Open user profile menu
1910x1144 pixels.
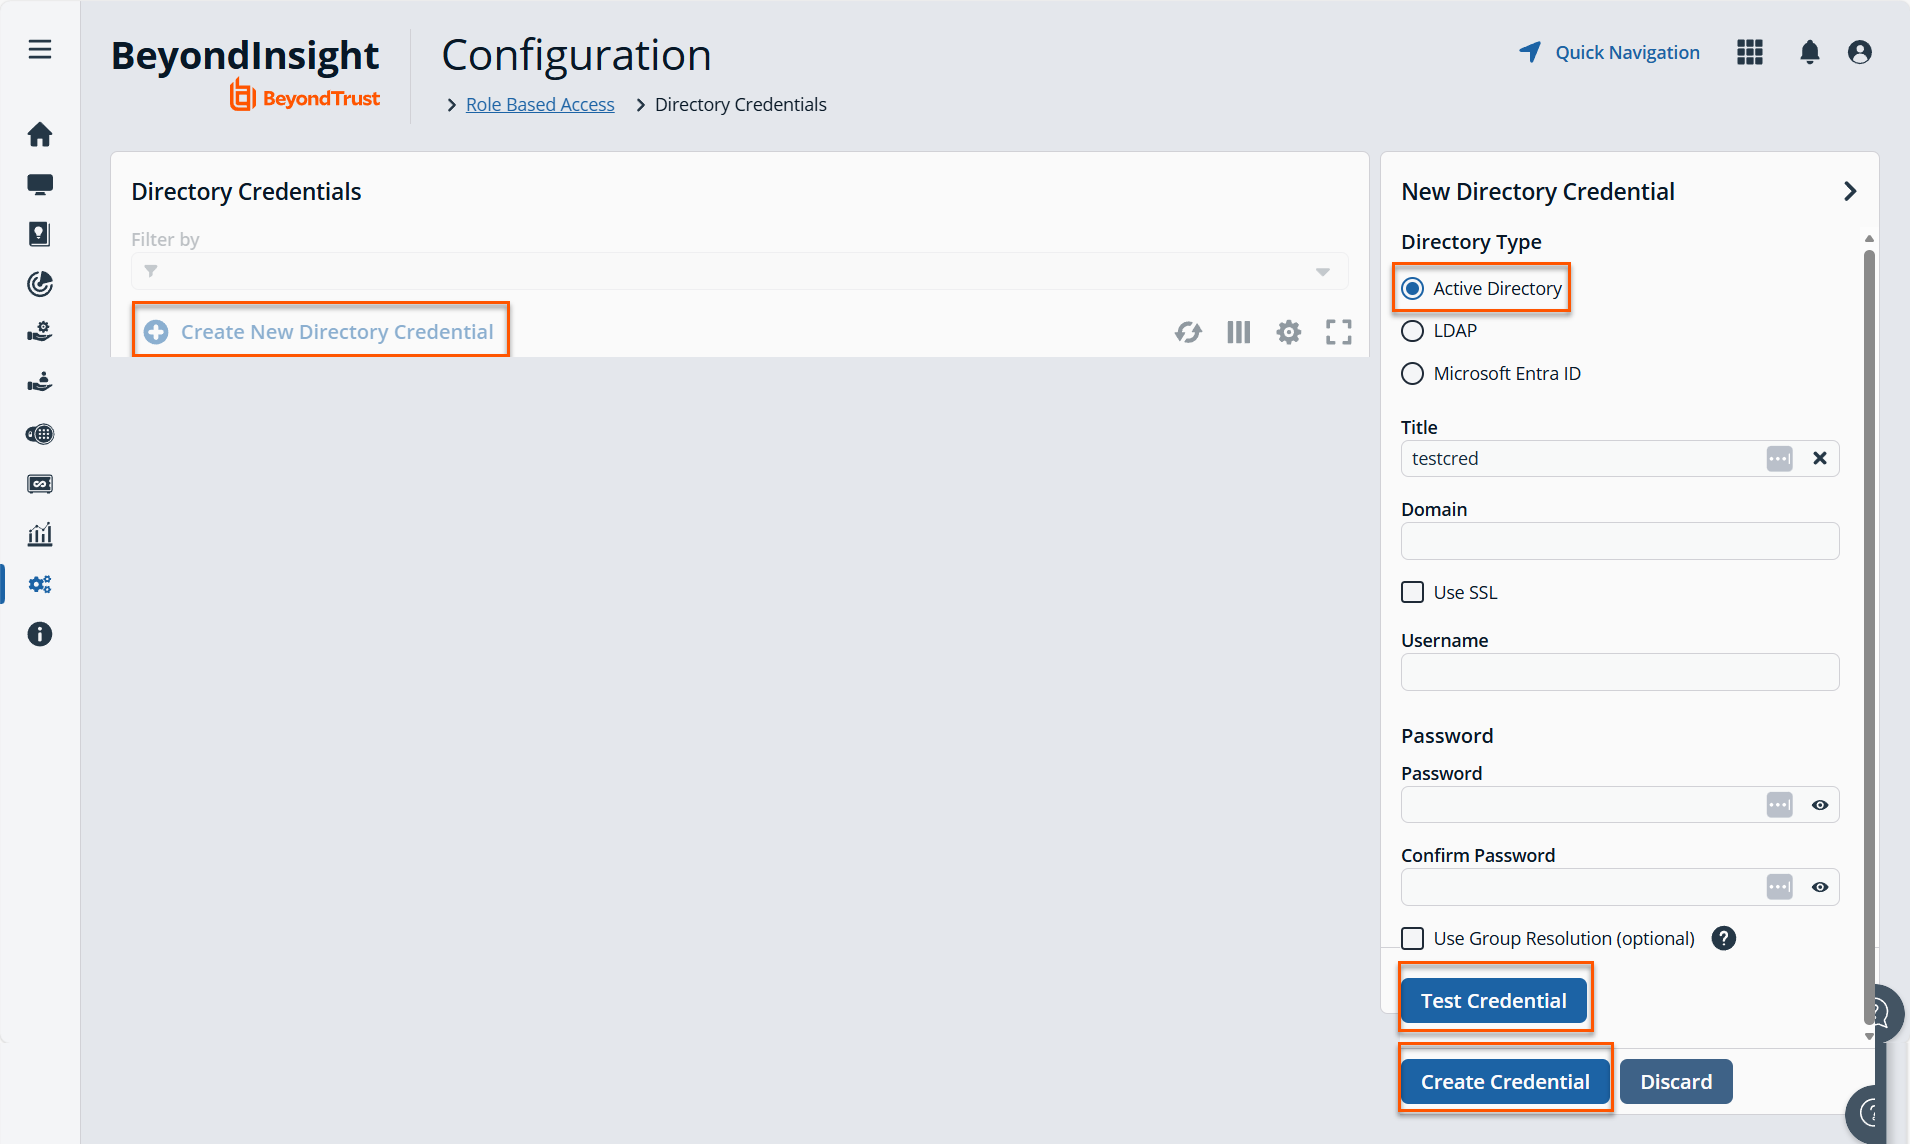pyautogui.click(x=1860, y=52)
